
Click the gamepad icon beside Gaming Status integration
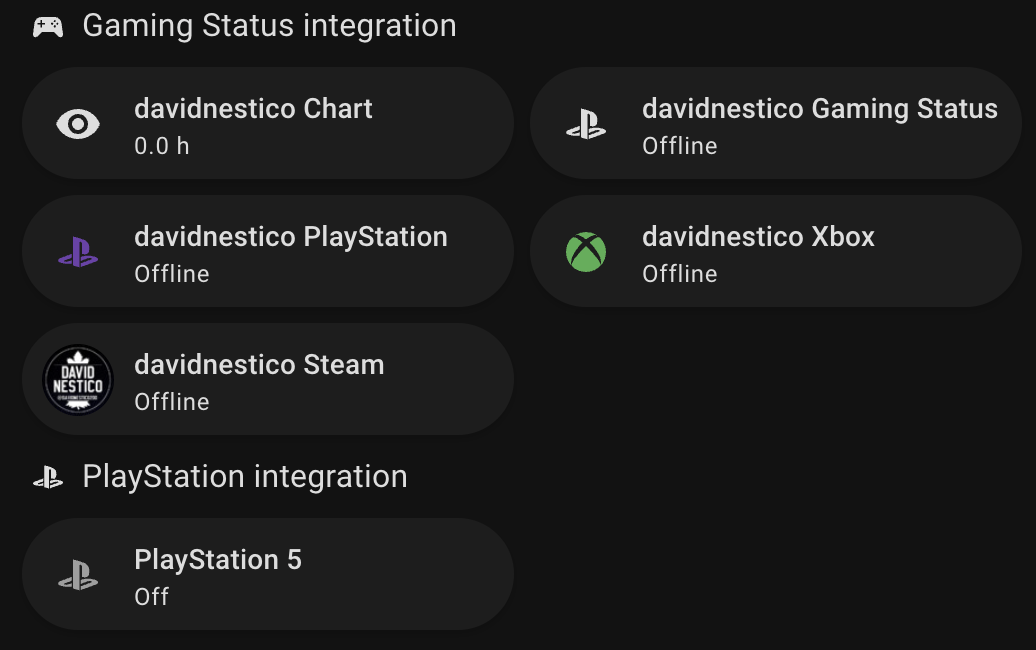point(48,27)
